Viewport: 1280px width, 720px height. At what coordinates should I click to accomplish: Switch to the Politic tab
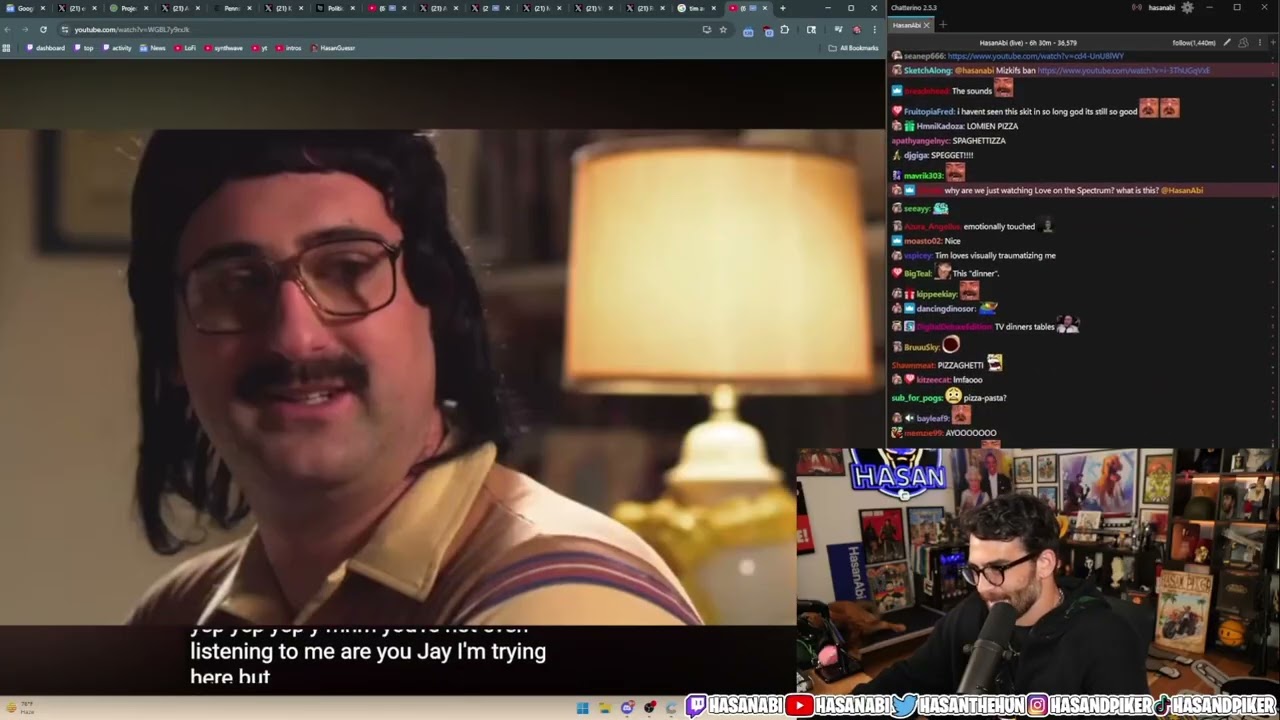click(x=334, y=8)
